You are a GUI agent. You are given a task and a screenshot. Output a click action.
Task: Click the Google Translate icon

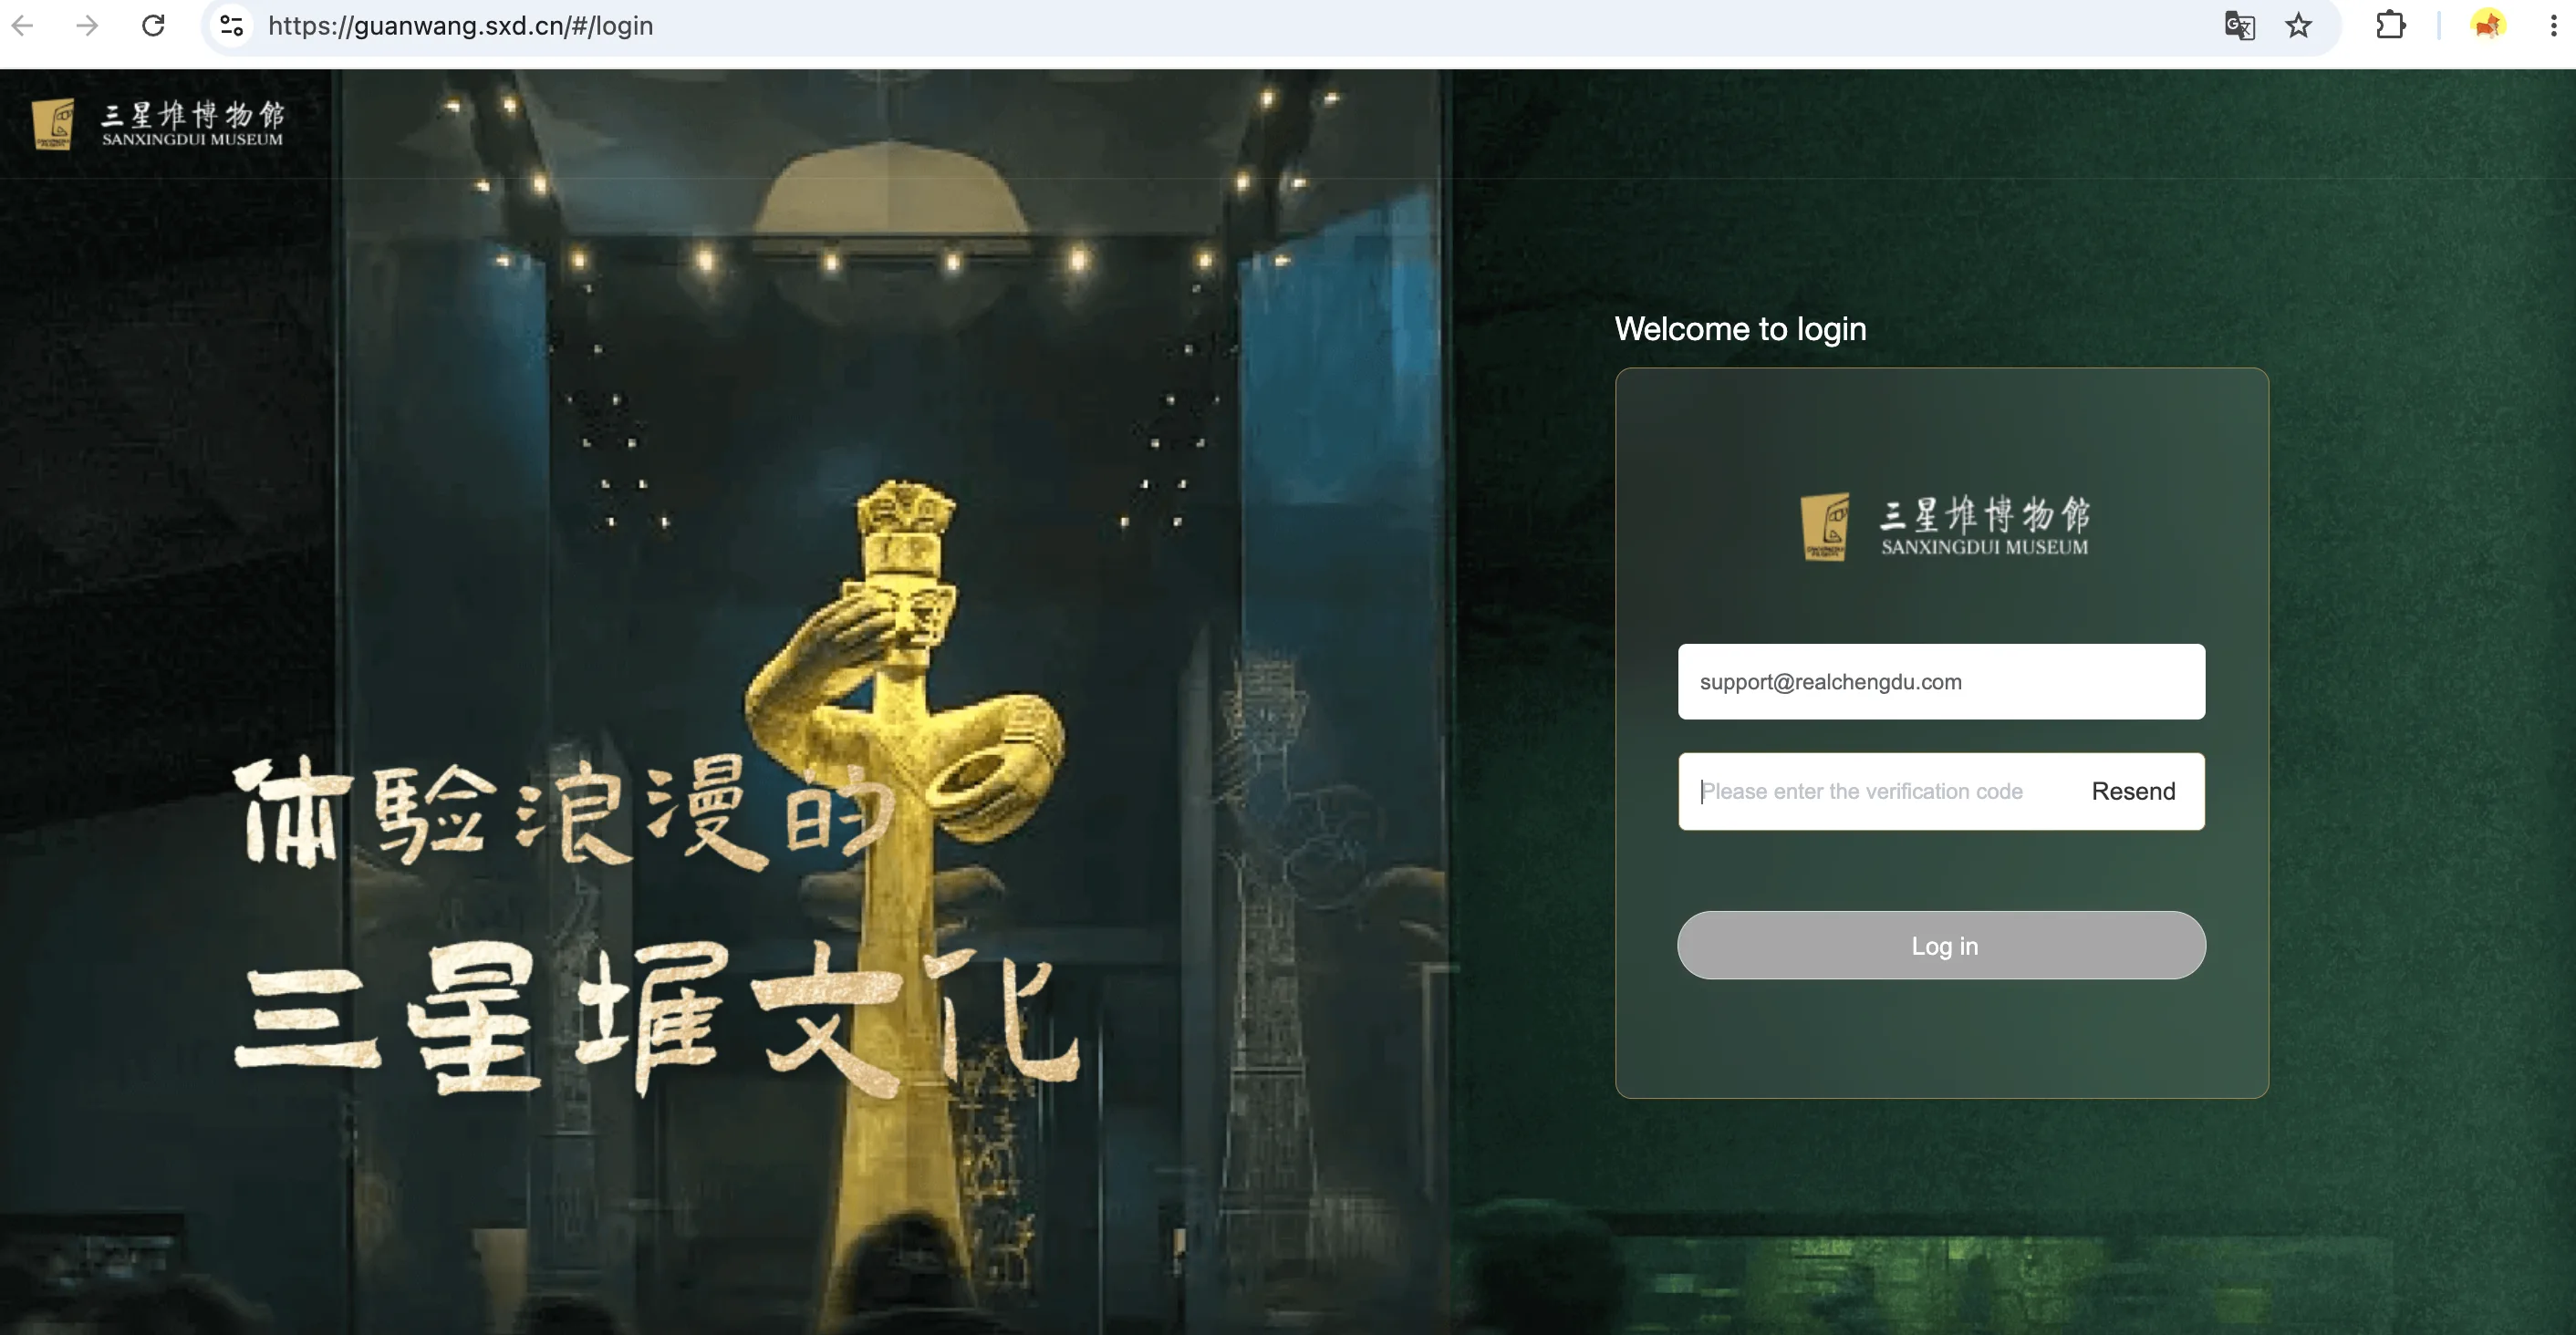[2239, 26]
